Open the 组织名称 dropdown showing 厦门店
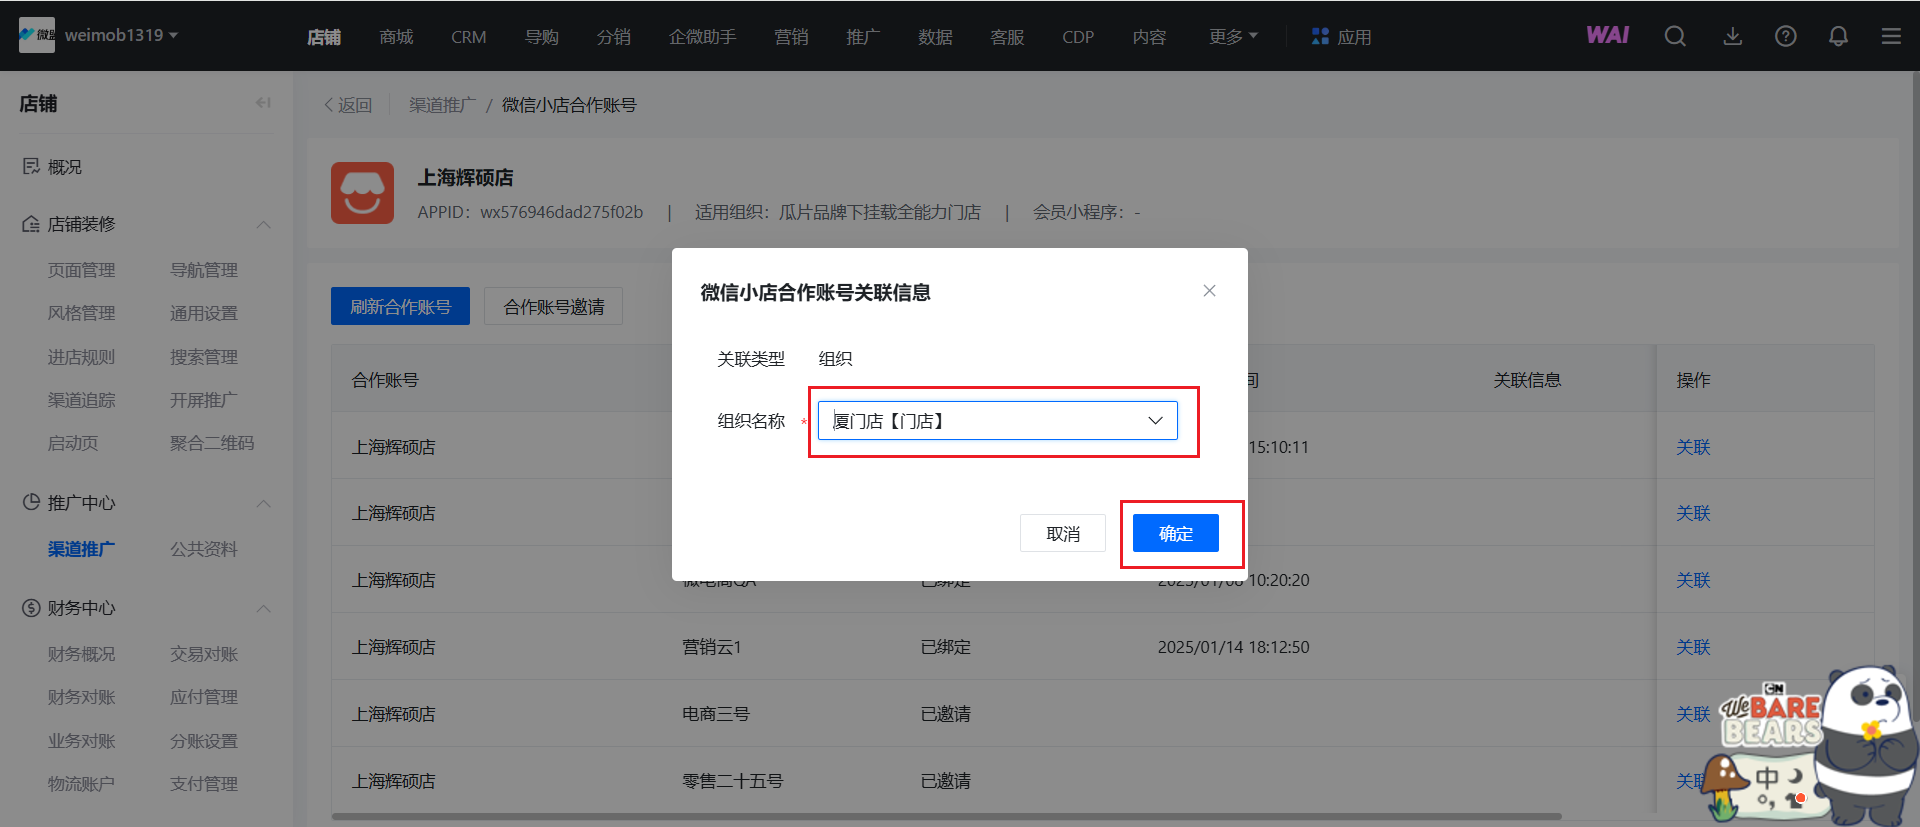The width and height of the screenshot is (1920, 827). [x=997, y=421]
